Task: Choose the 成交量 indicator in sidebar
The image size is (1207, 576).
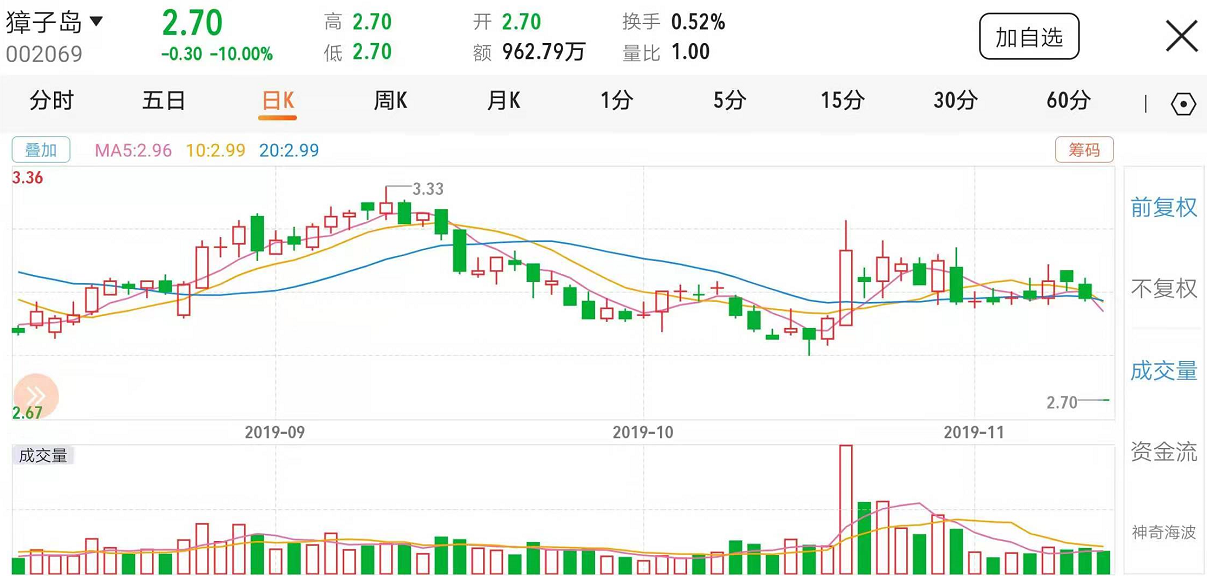Action: (x=1164, y=371)
